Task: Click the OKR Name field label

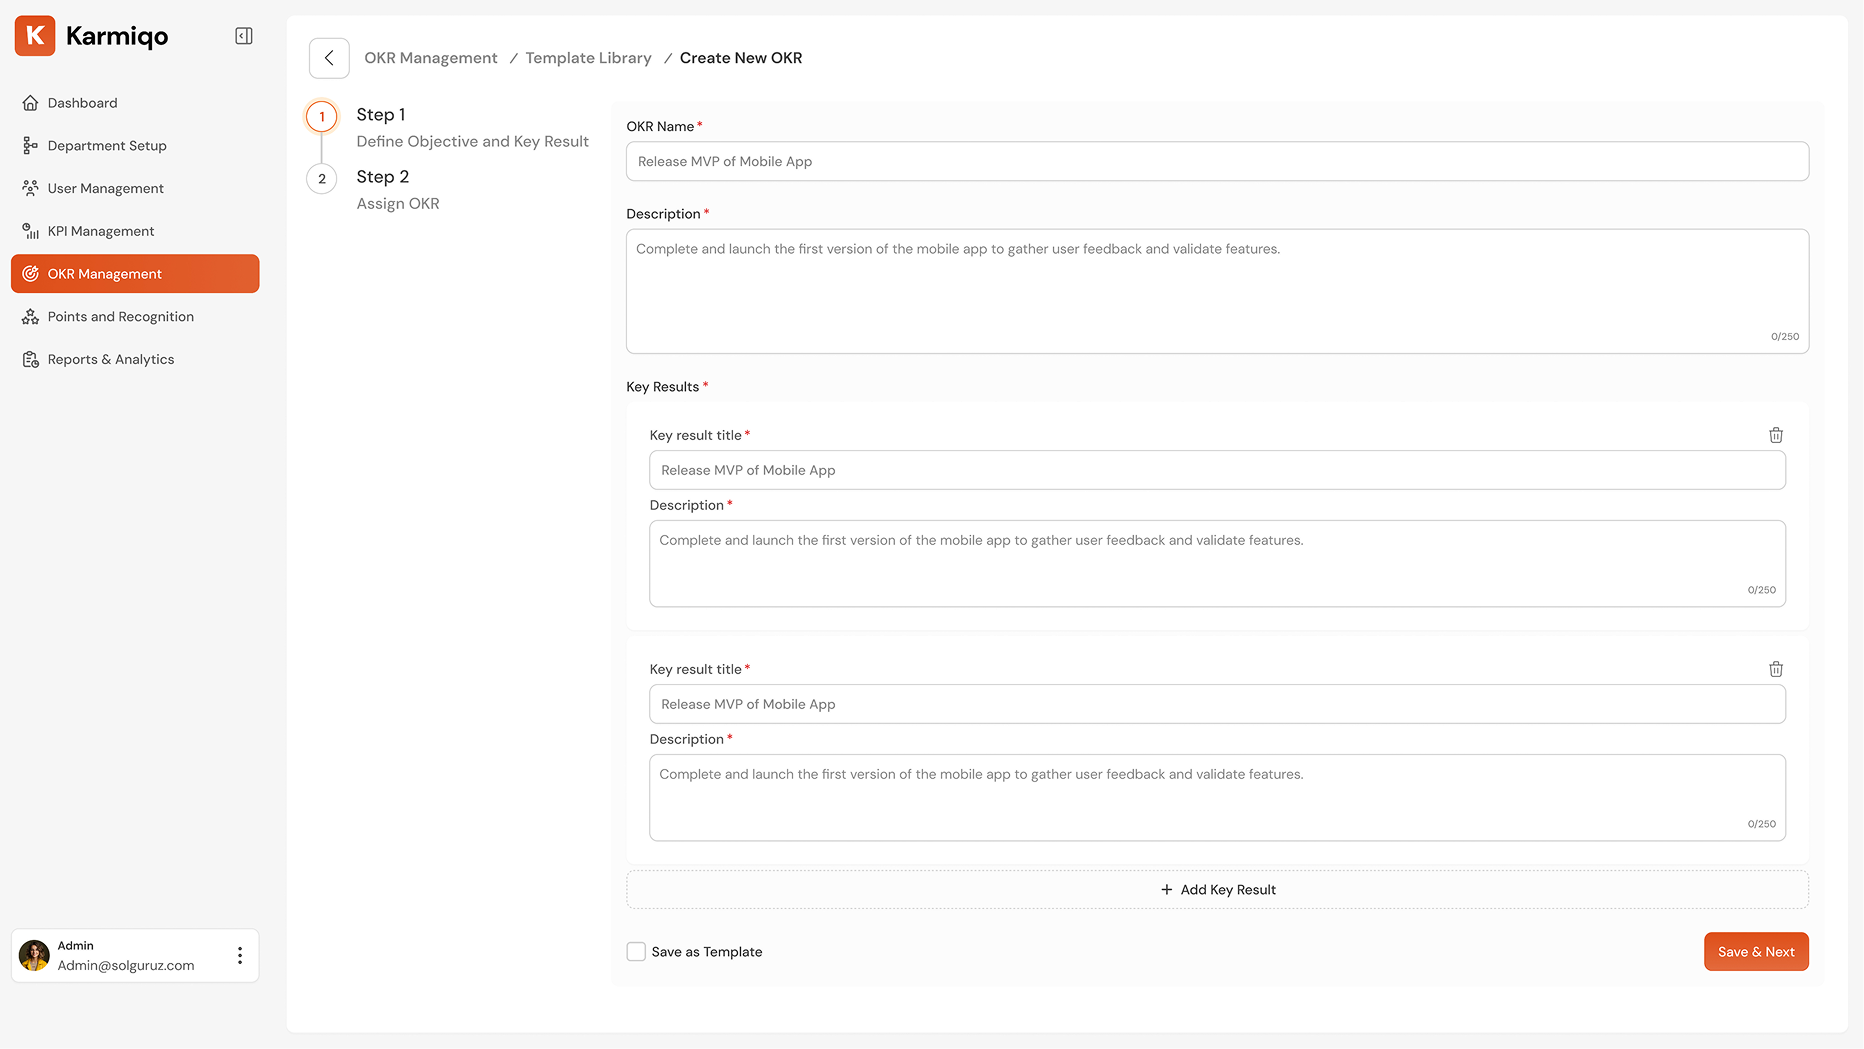Action: pyautogui.click(x=660, y=127)
